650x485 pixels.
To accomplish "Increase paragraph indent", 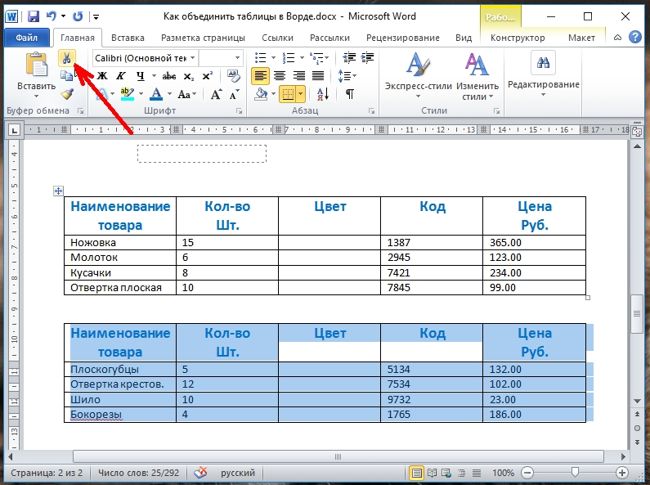I will click(368, 58).
